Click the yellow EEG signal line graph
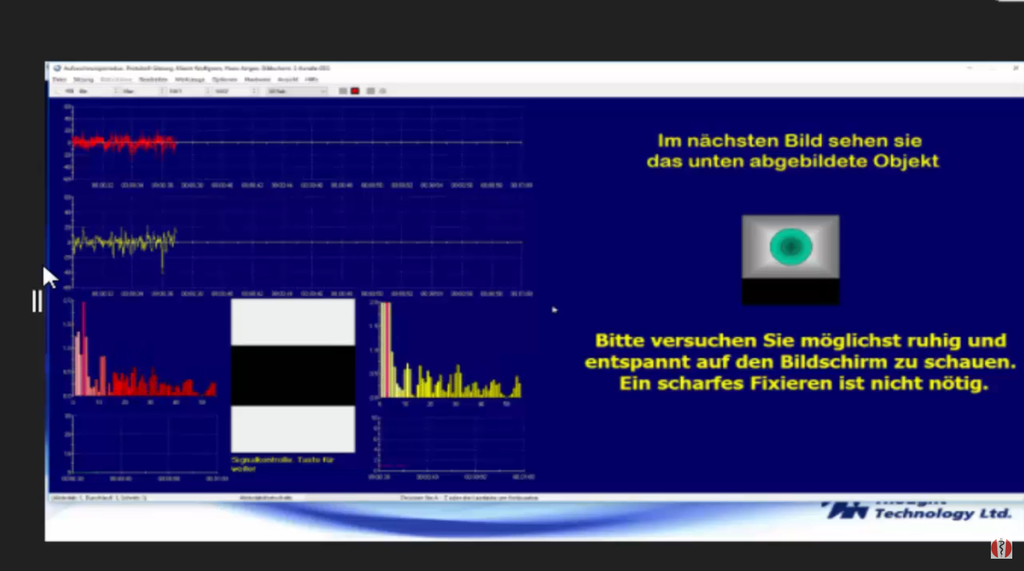The width and height of the screenshot is (1024, 571). pos(297,243)
